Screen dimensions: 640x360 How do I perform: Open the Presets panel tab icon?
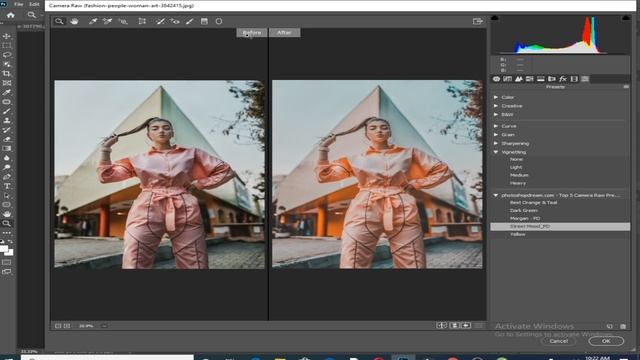point(585,79)
